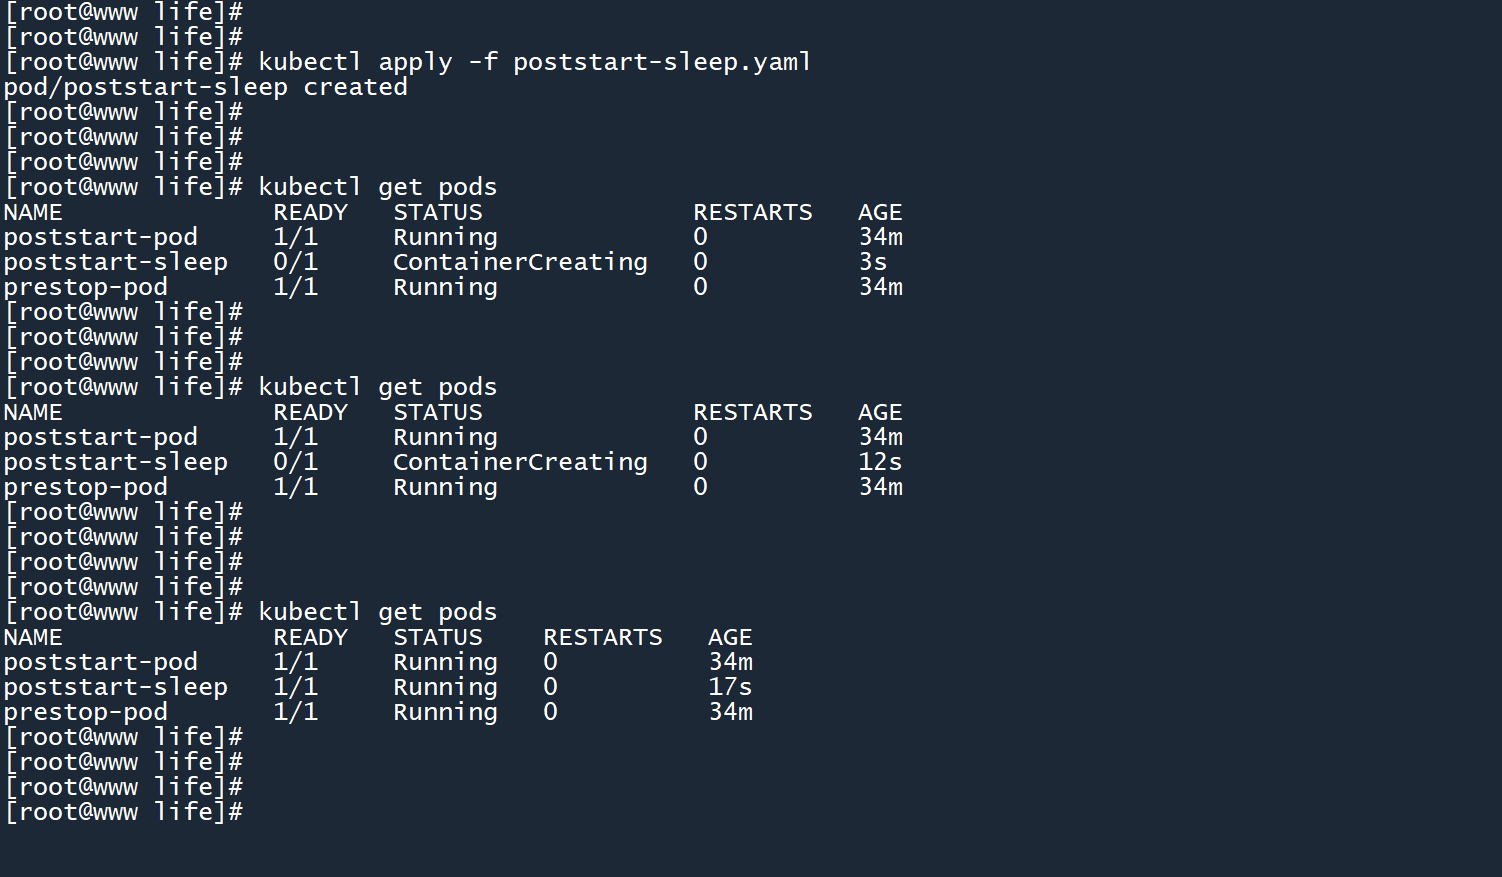Click the first 'kubectl get pods' command
Image resolution: width=1502 pixels, height=877 pixels.
pos(377,187)
